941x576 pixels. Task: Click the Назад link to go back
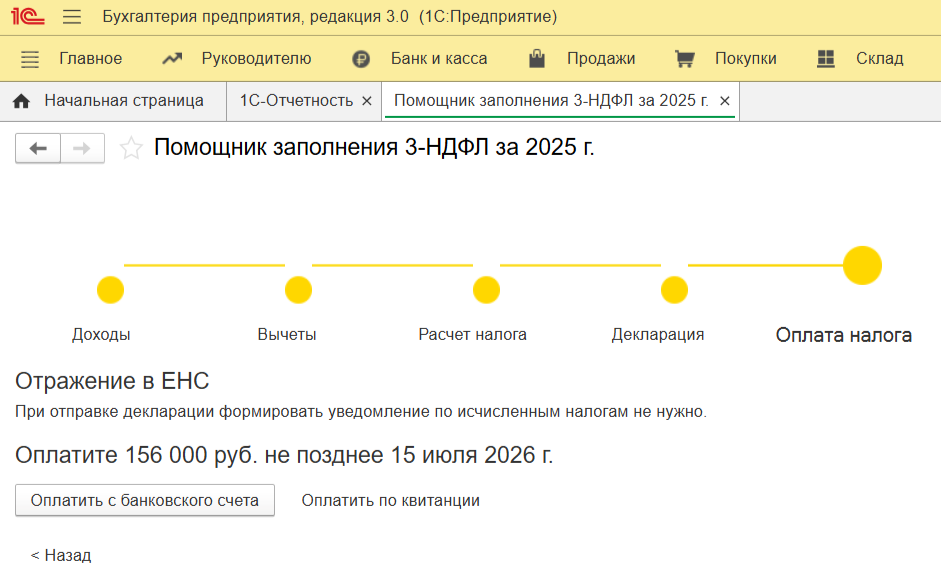coord(61,555)
